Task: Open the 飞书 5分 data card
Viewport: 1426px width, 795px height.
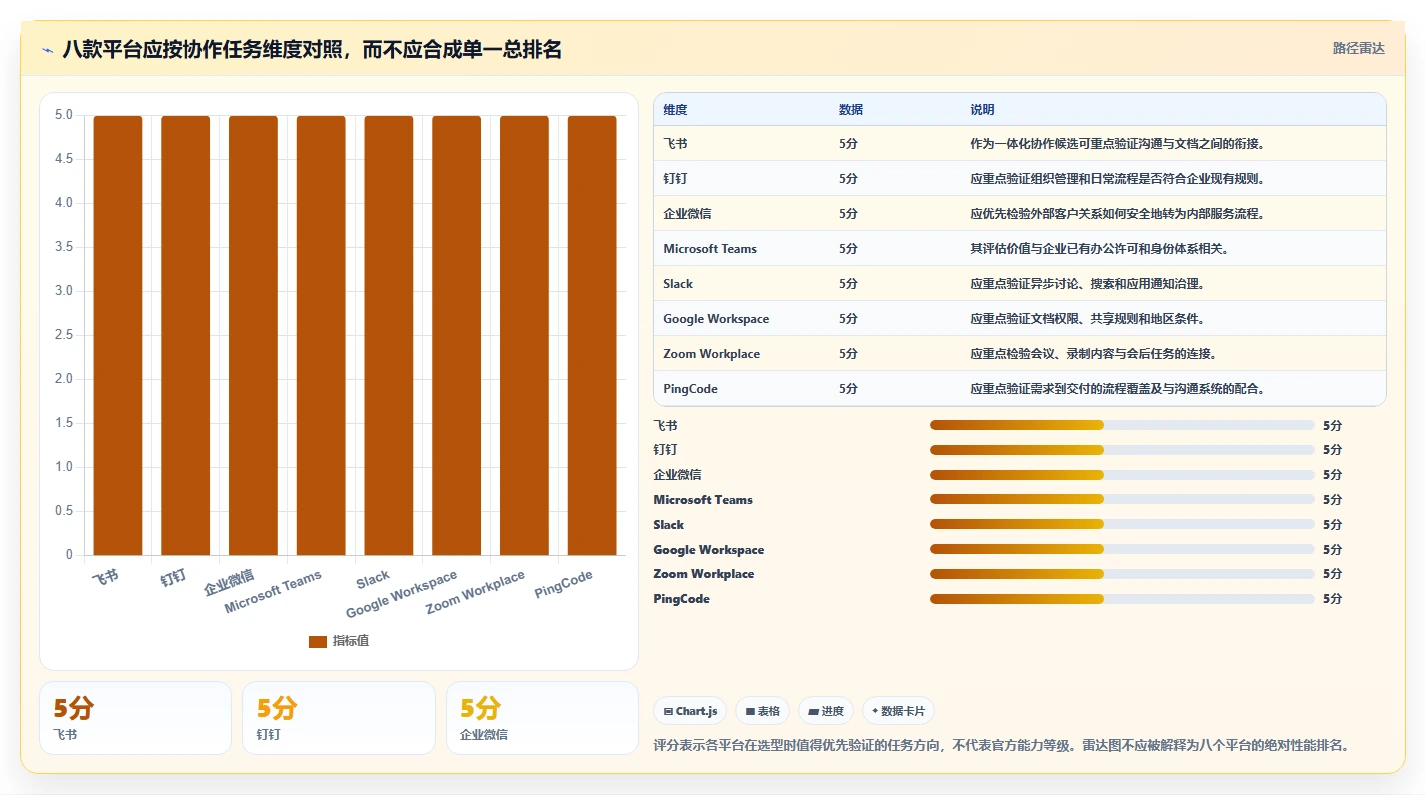Action: 135,718
